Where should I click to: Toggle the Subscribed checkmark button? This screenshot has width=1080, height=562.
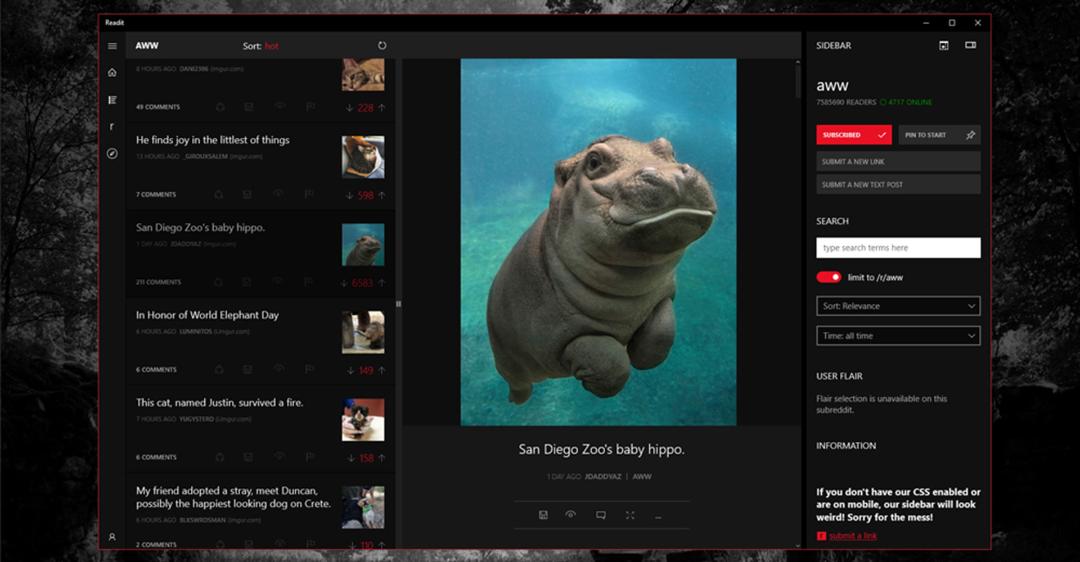coord(854,135)
